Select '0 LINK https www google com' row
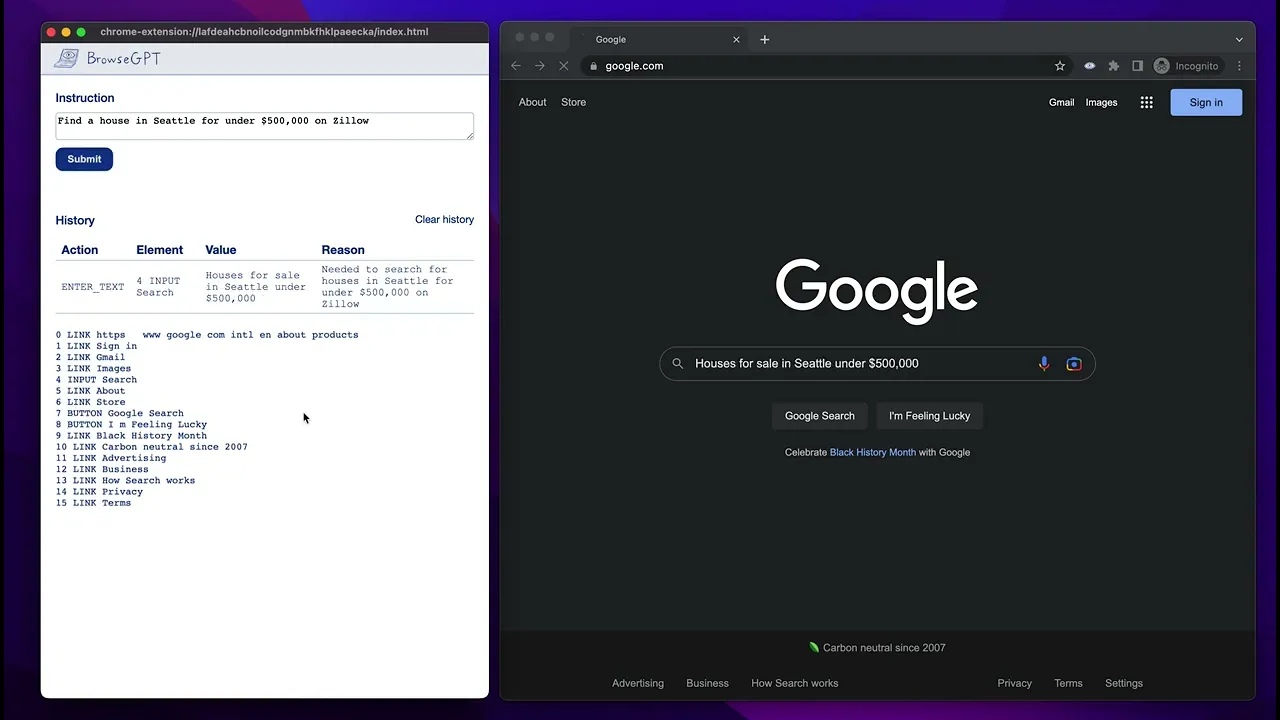The width and height of the screenshot is (1280, 720). point(207,335)
